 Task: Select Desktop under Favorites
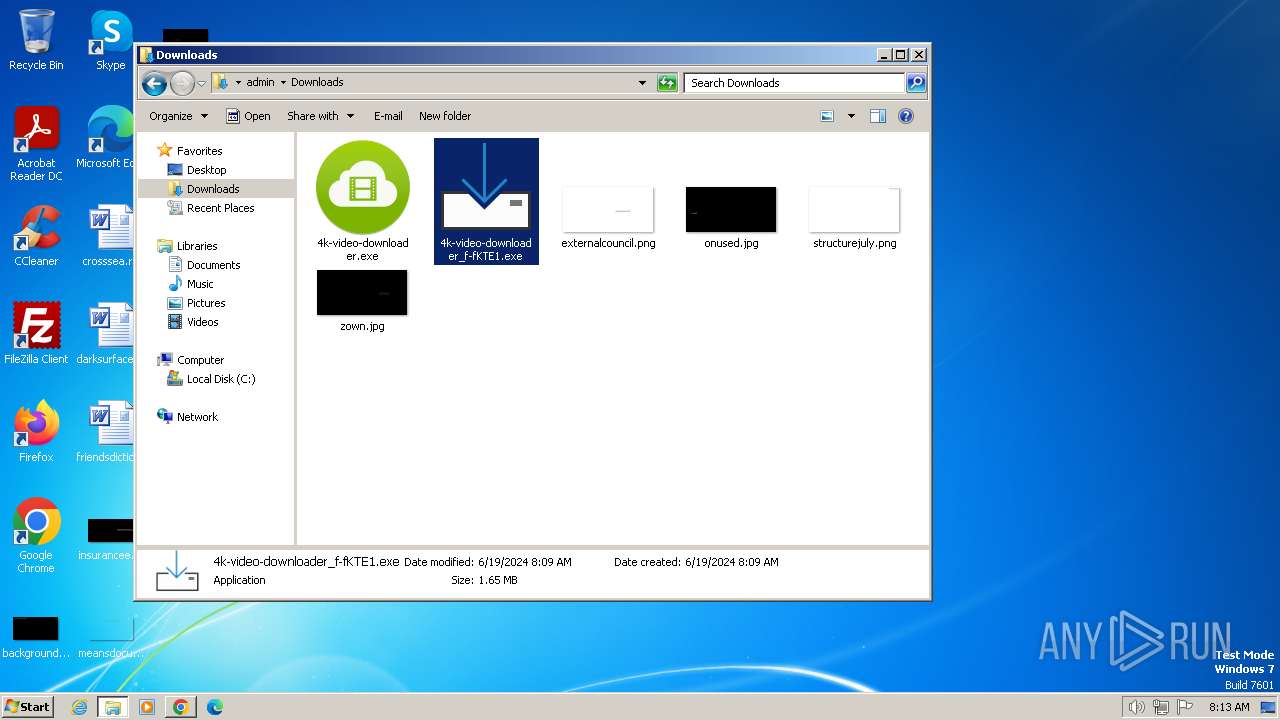pyautogui.click(x=206, y=170)
